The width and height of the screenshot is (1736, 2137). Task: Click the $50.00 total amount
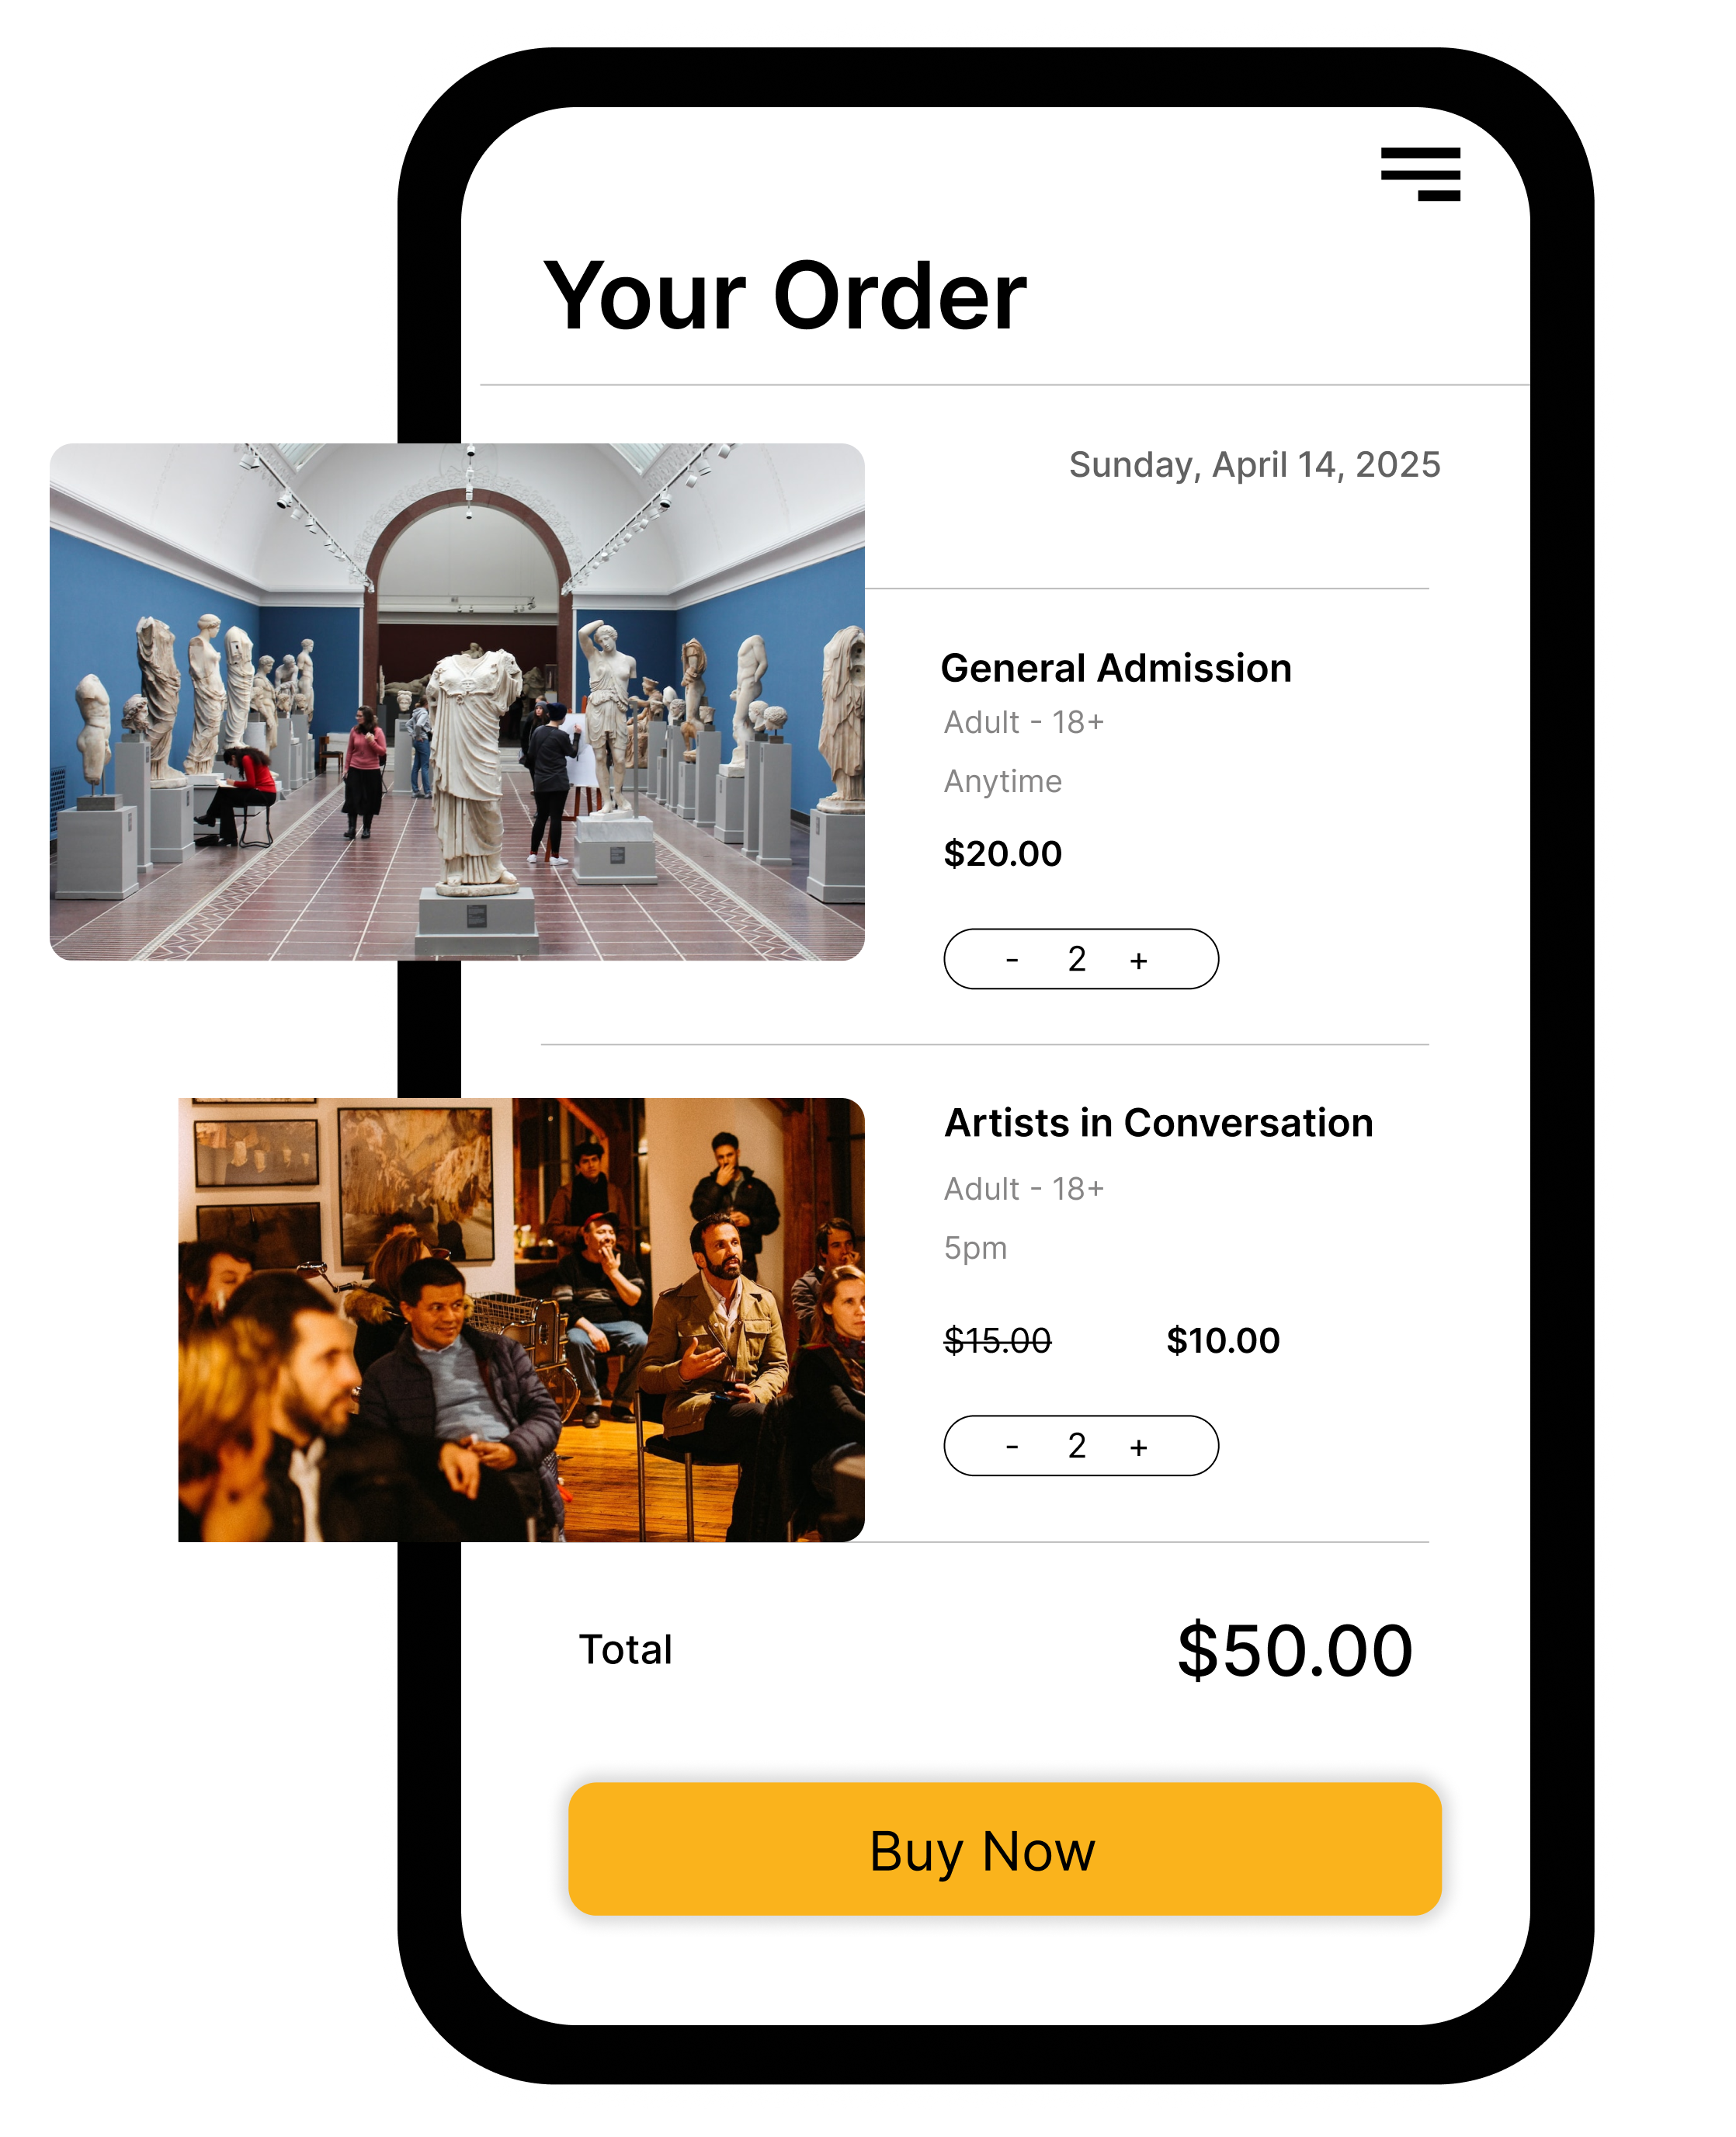click(x=1294, y=1651)
